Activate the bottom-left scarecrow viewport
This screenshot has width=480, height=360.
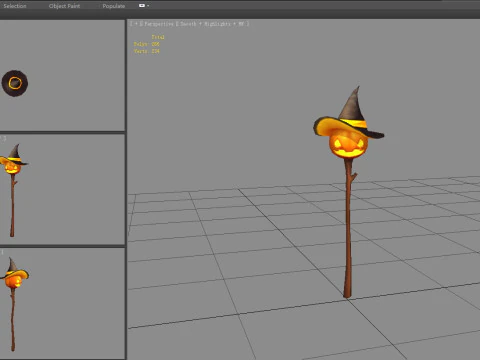point(62,303)
